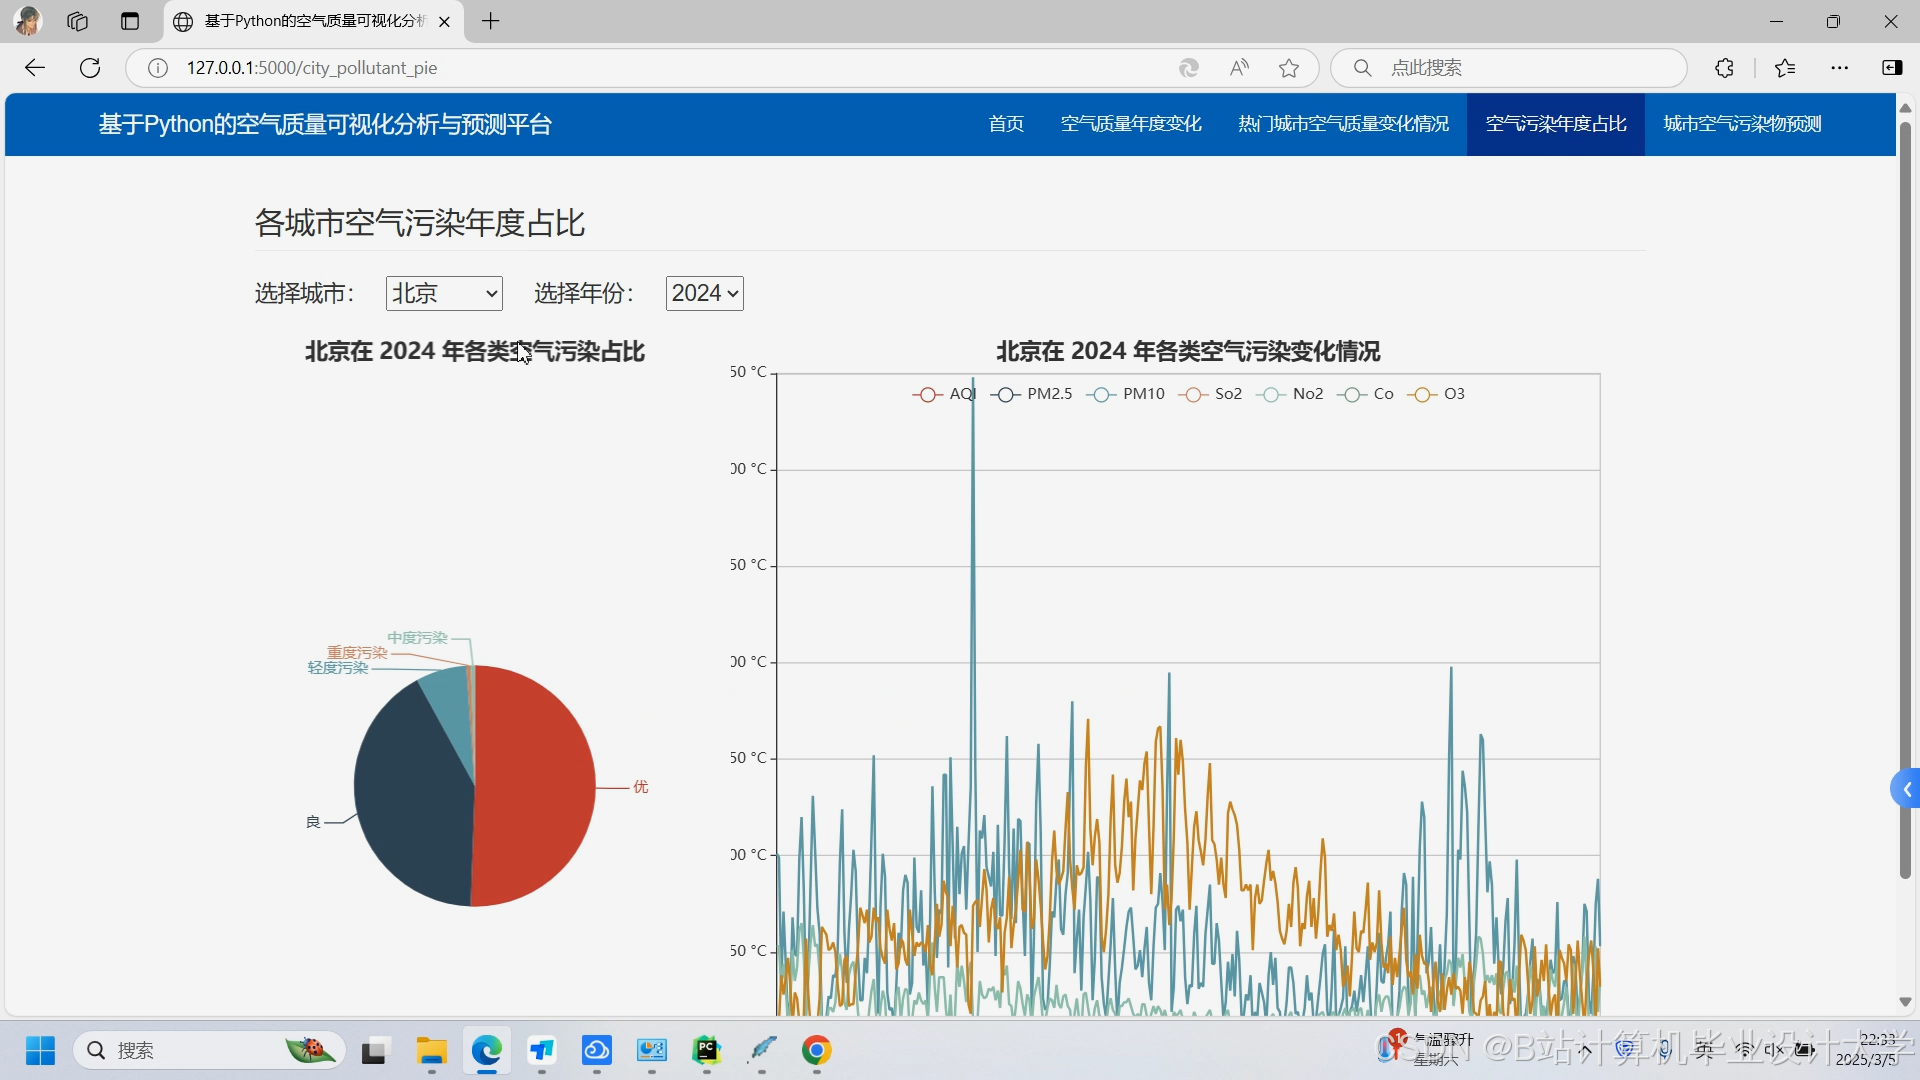Open browser settings three-dots menu
Screen dimensions: 1920x1080
click(x=1839, y=68)
